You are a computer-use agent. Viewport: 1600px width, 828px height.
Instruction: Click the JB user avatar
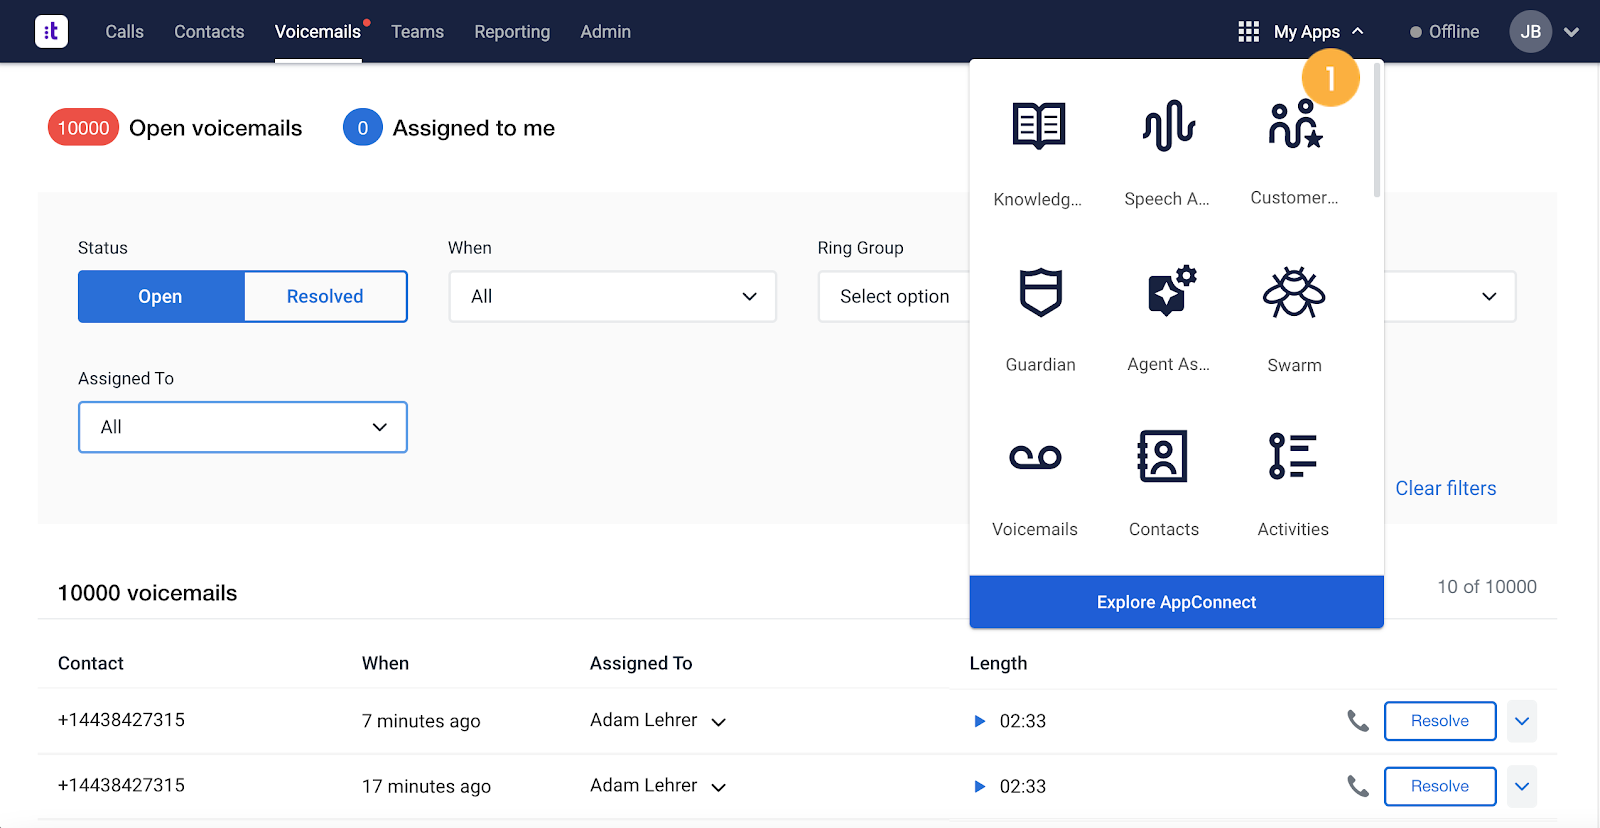1530,32
